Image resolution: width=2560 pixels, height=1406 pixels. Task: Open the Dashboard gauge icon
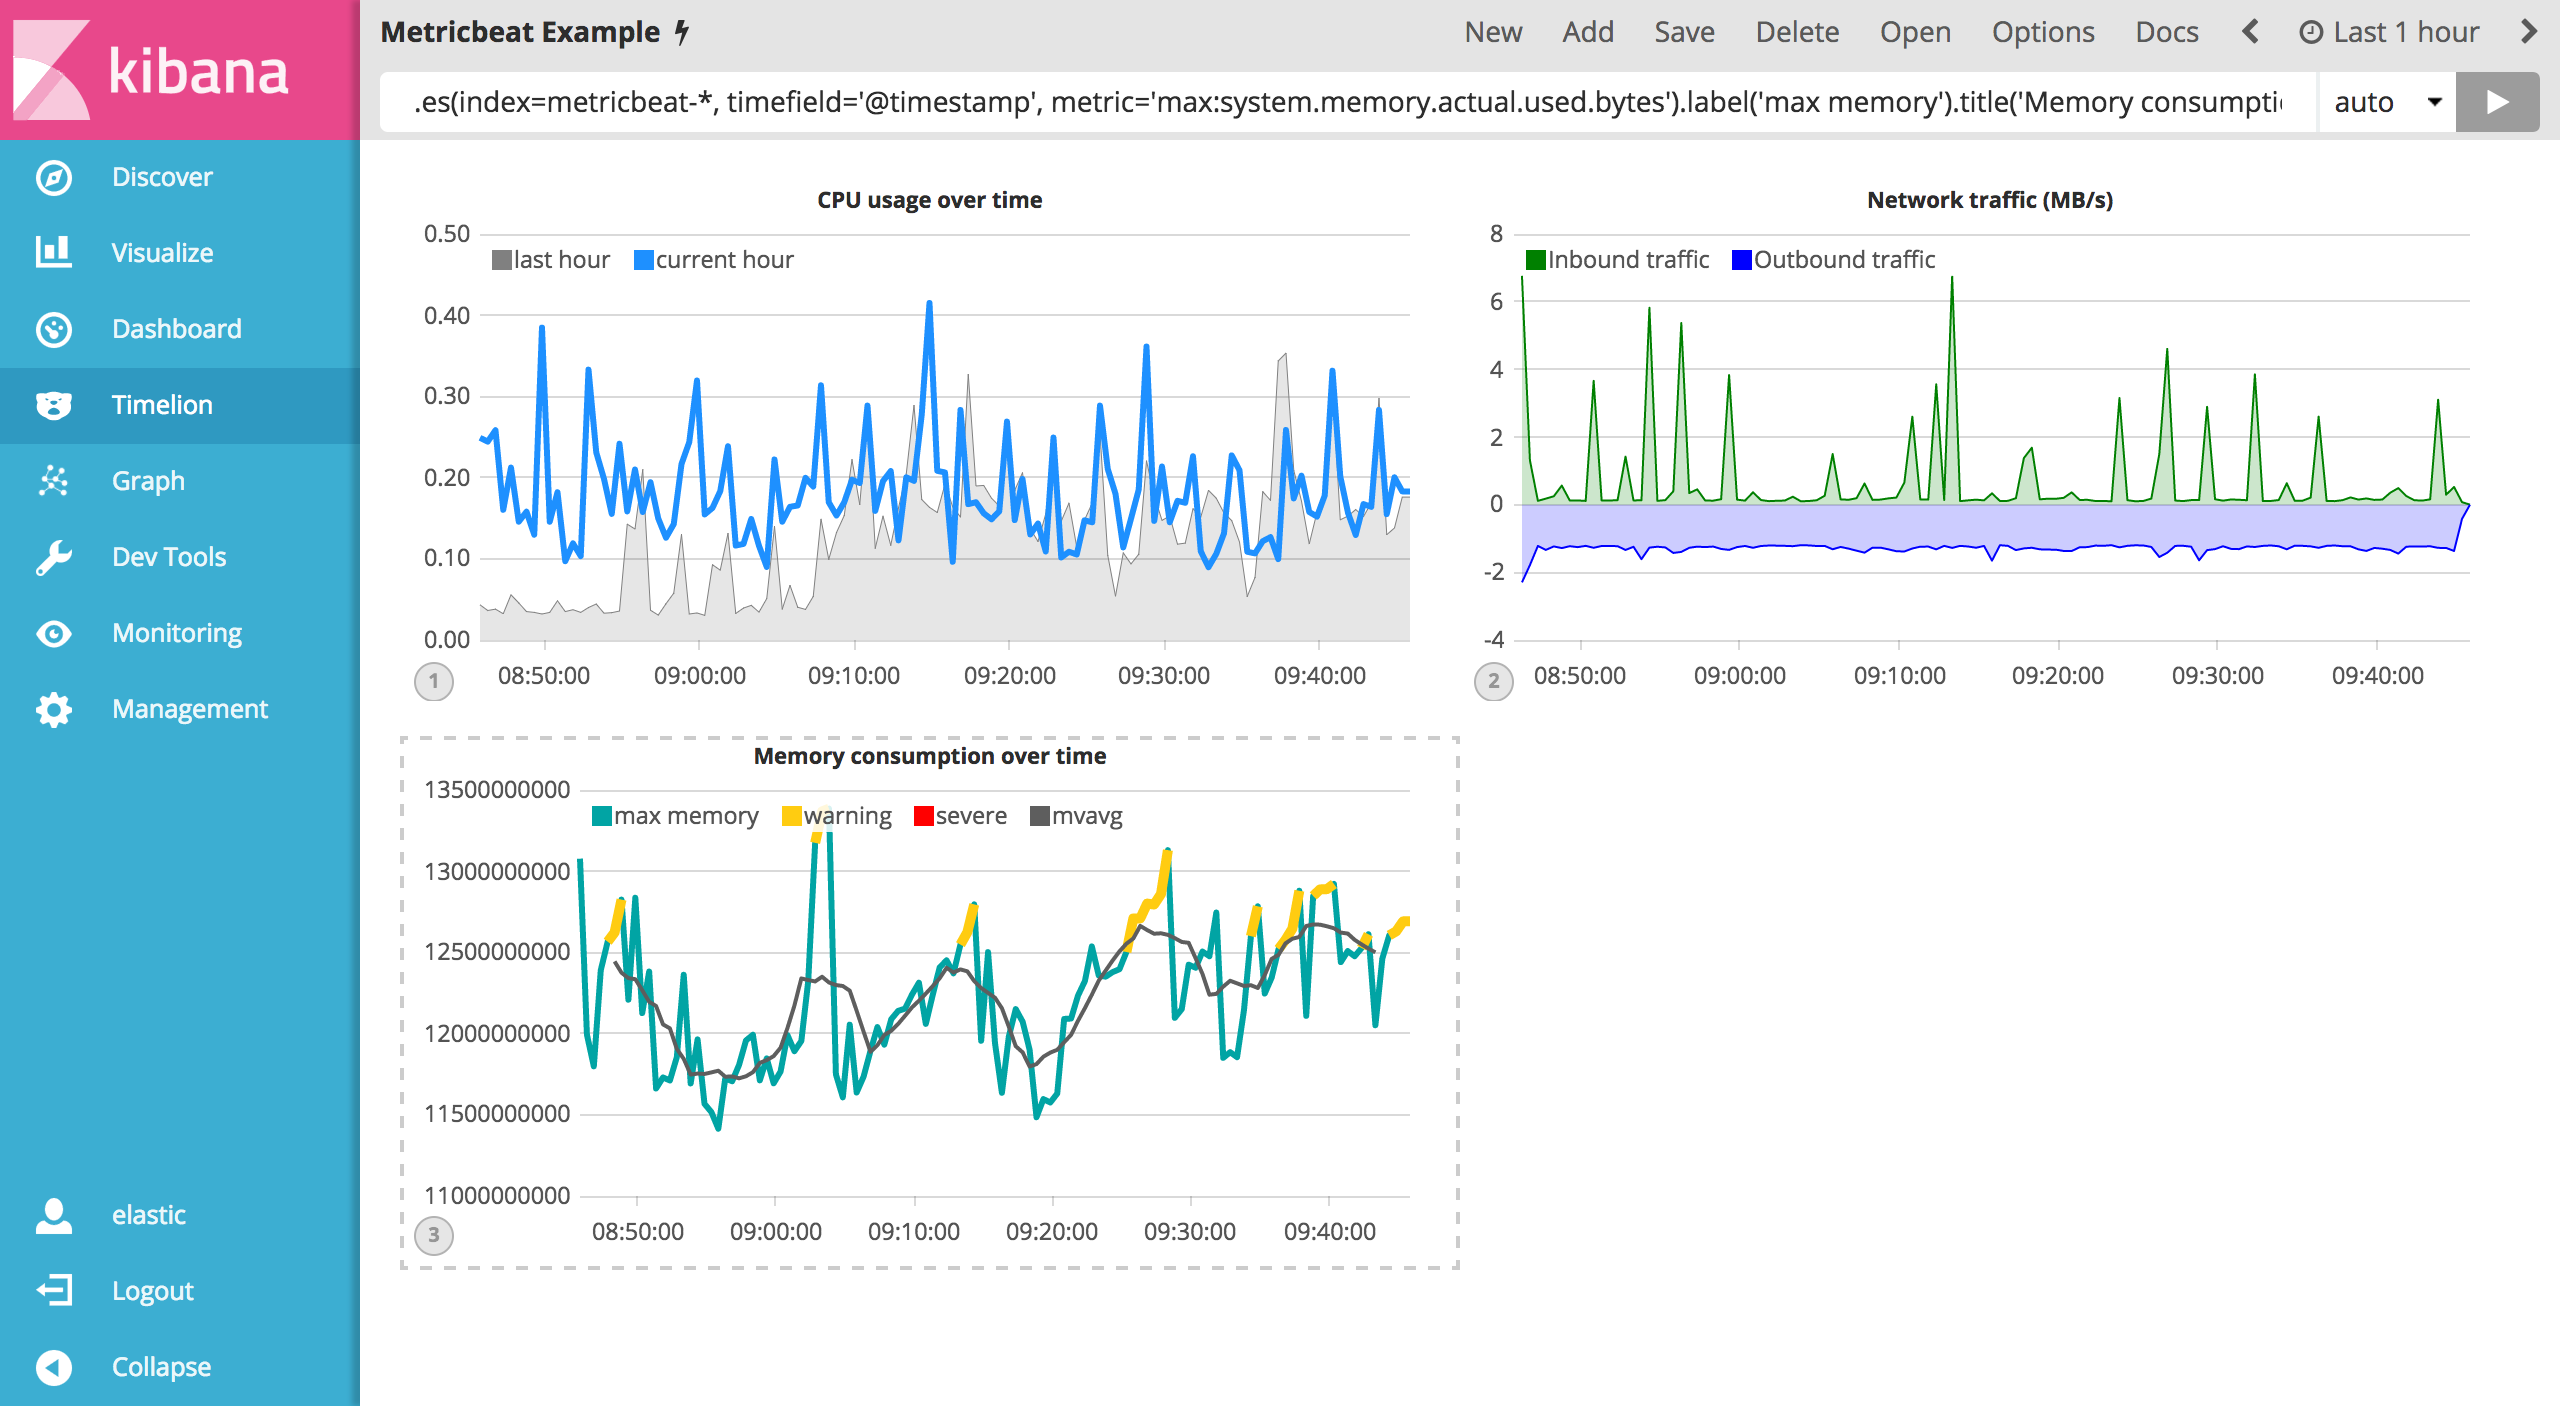[54, 329]
